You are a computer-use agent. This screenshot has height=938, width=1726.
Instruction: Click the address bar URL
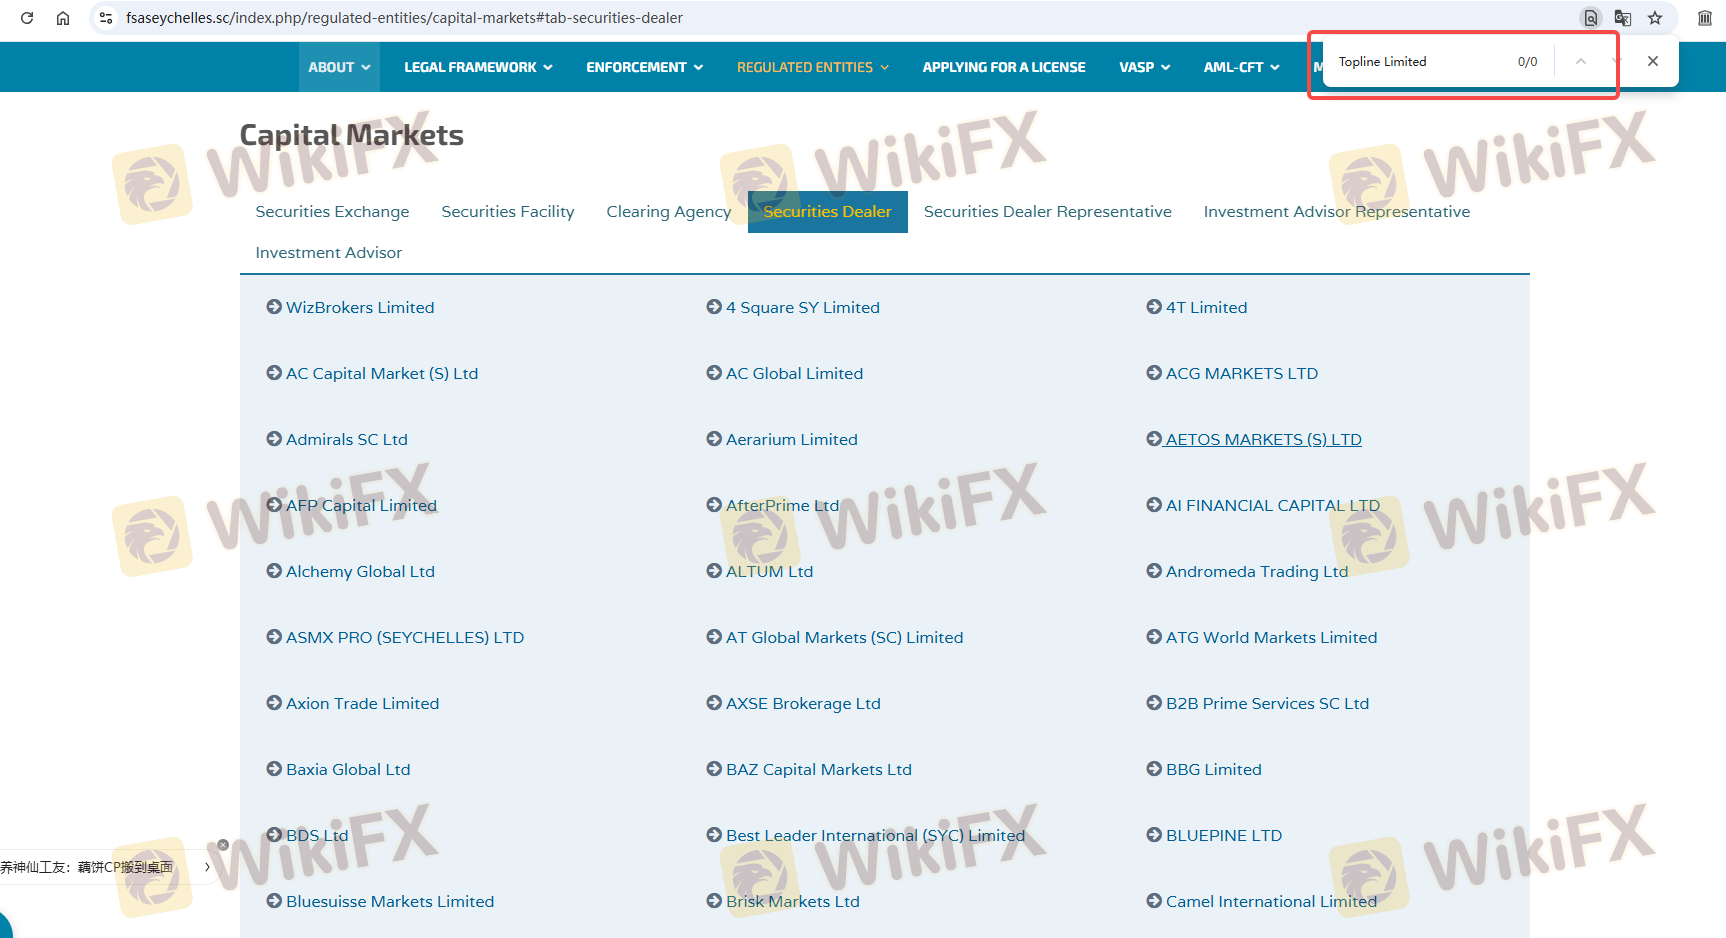pos(404,18)
